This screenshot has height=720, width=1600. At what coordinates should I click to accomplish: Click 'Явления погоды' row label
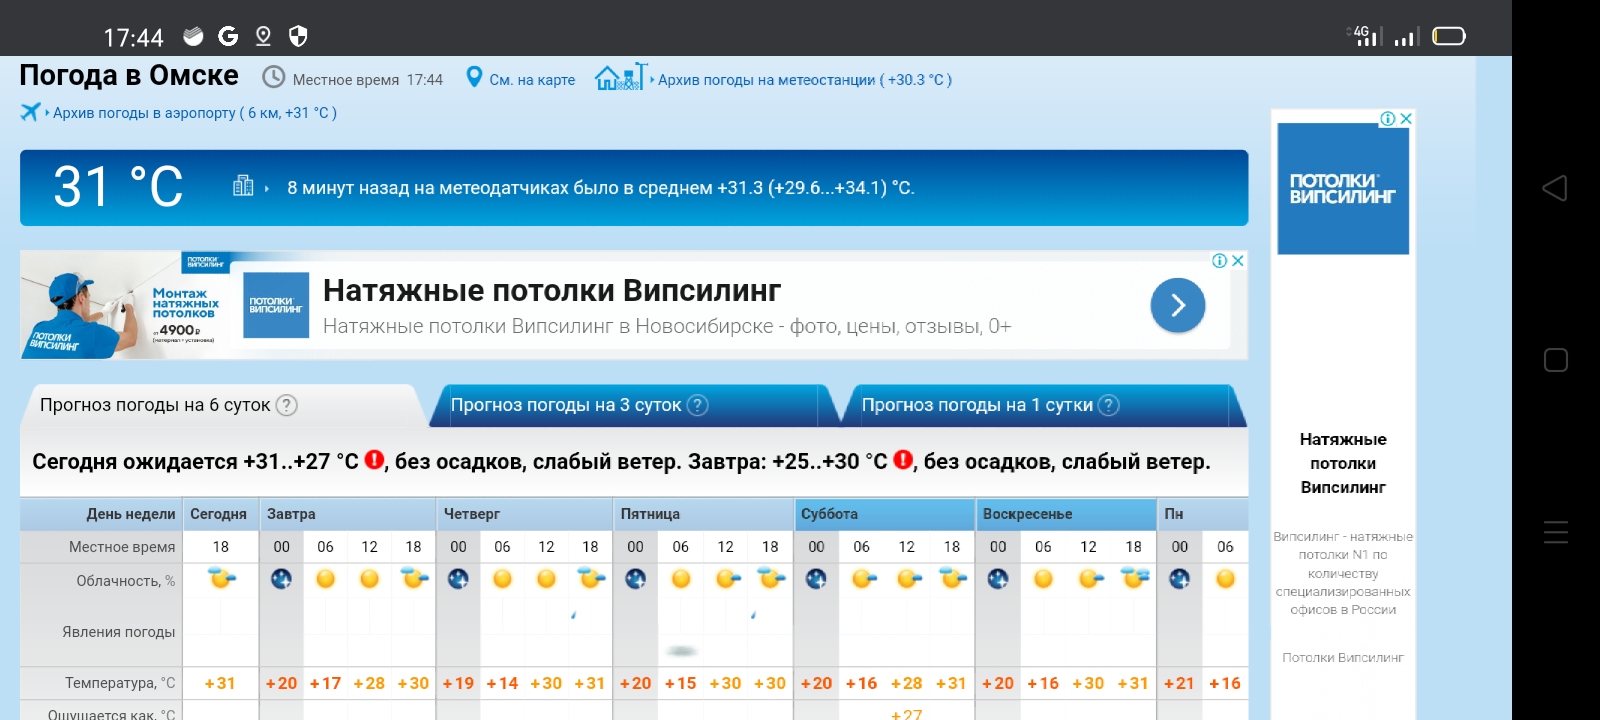(x=118, y=632)
